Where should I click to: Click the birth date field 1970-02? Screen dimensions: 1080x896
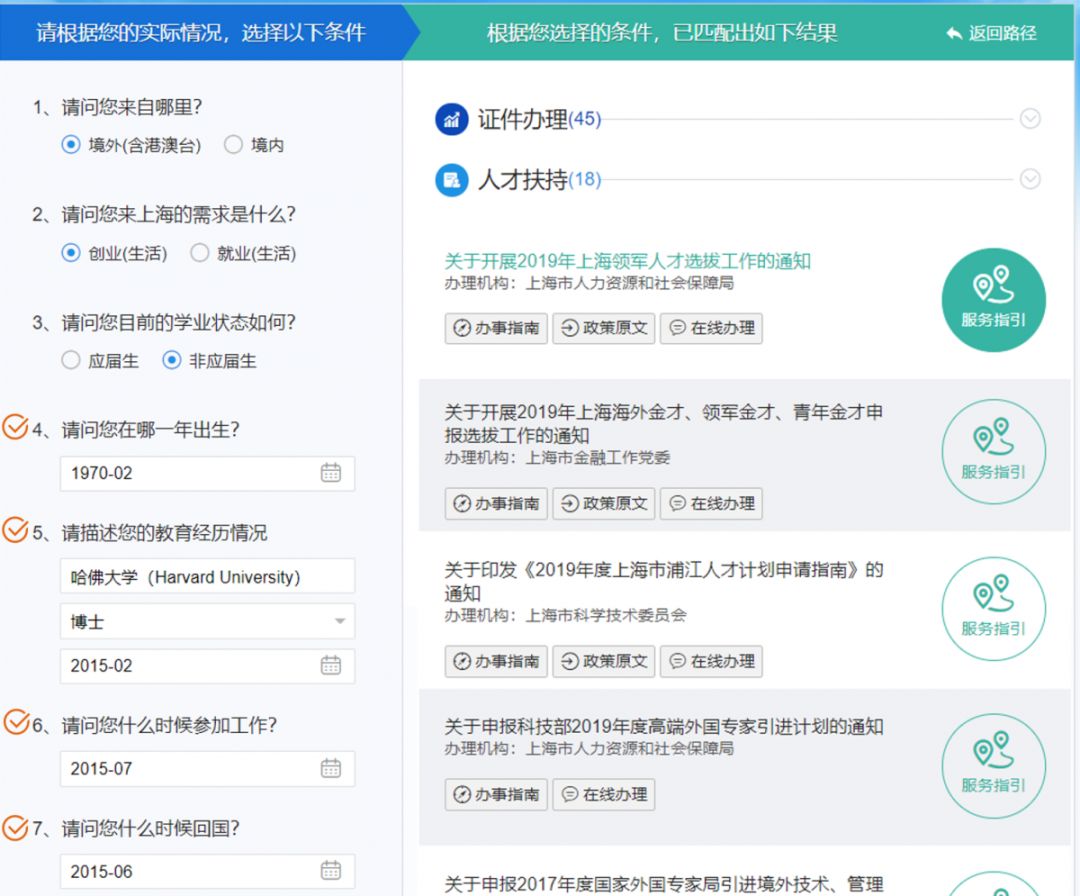[207, 473]
